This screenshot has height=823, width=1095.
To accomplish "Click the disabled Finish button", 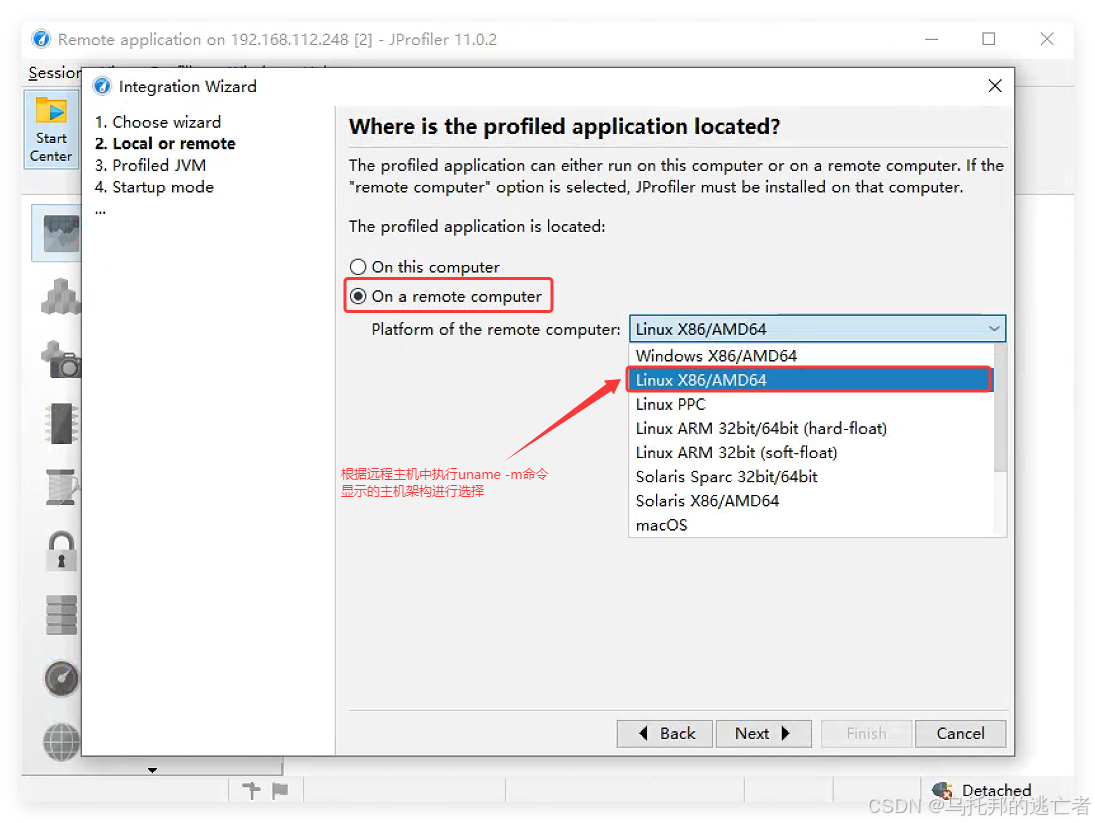I will tap(866, 734).
